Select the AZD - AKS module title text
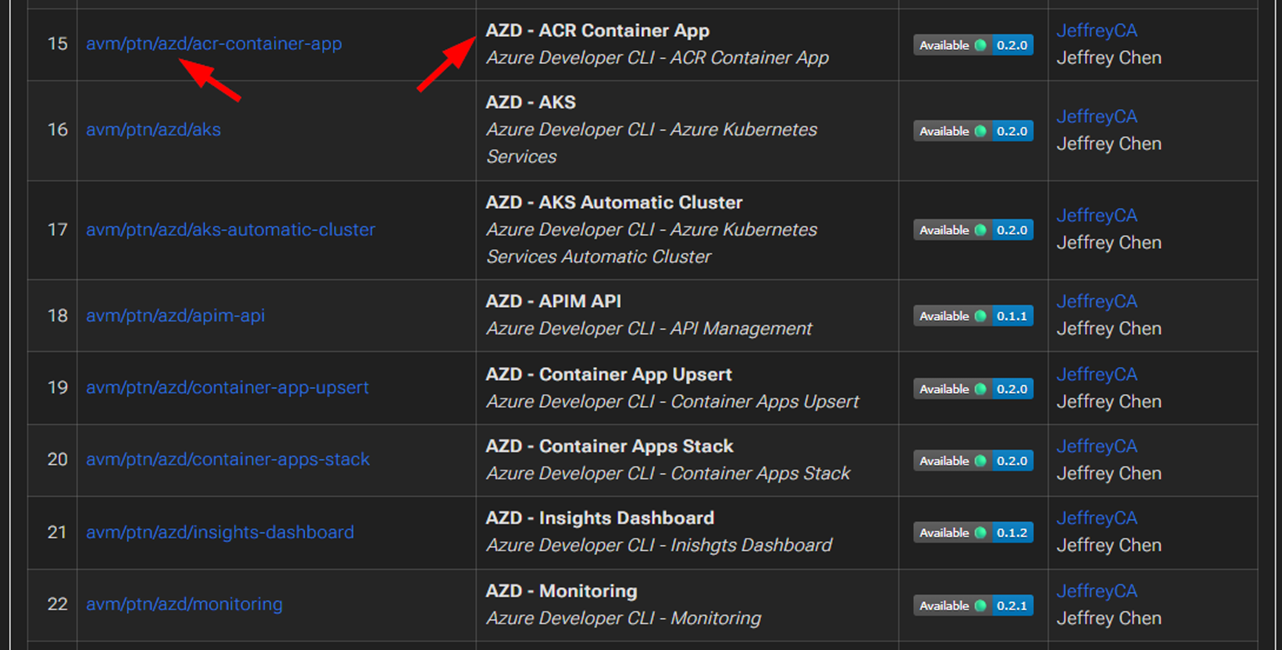This screenshot has height=650, width=1282. coord(530,102)
